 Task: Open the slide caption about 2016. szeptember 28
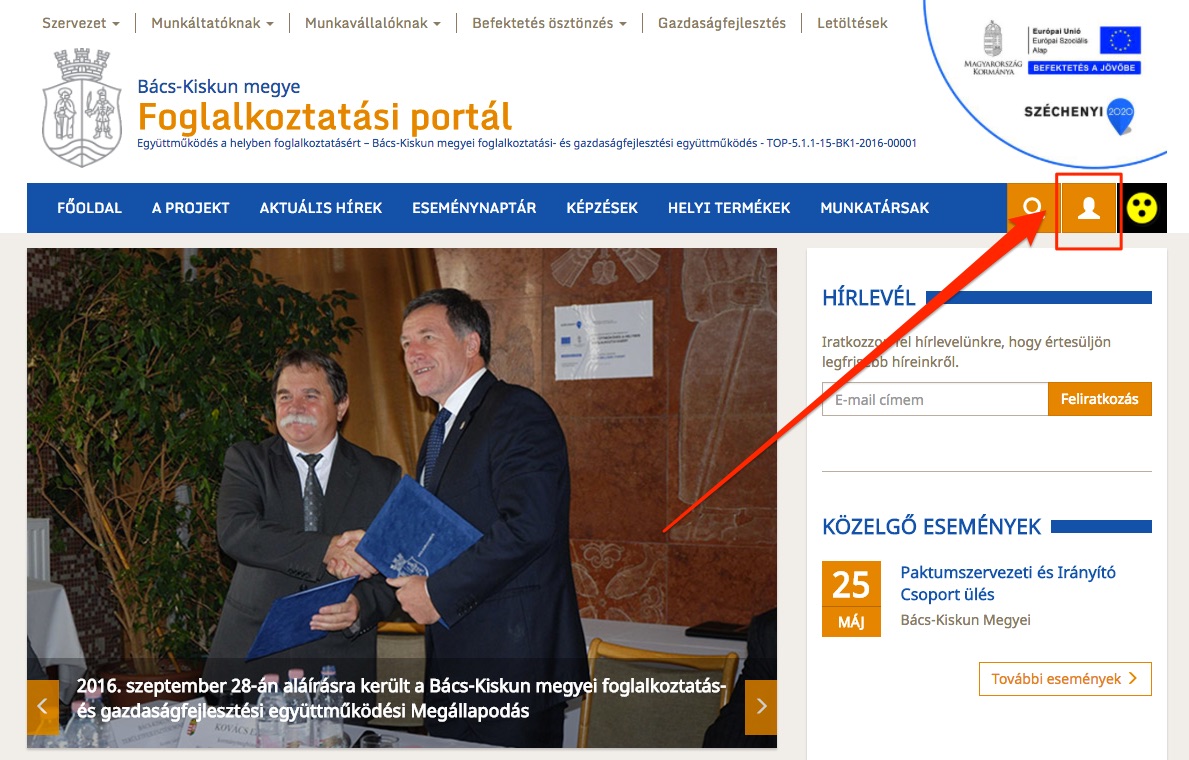(x=401, y=699)
